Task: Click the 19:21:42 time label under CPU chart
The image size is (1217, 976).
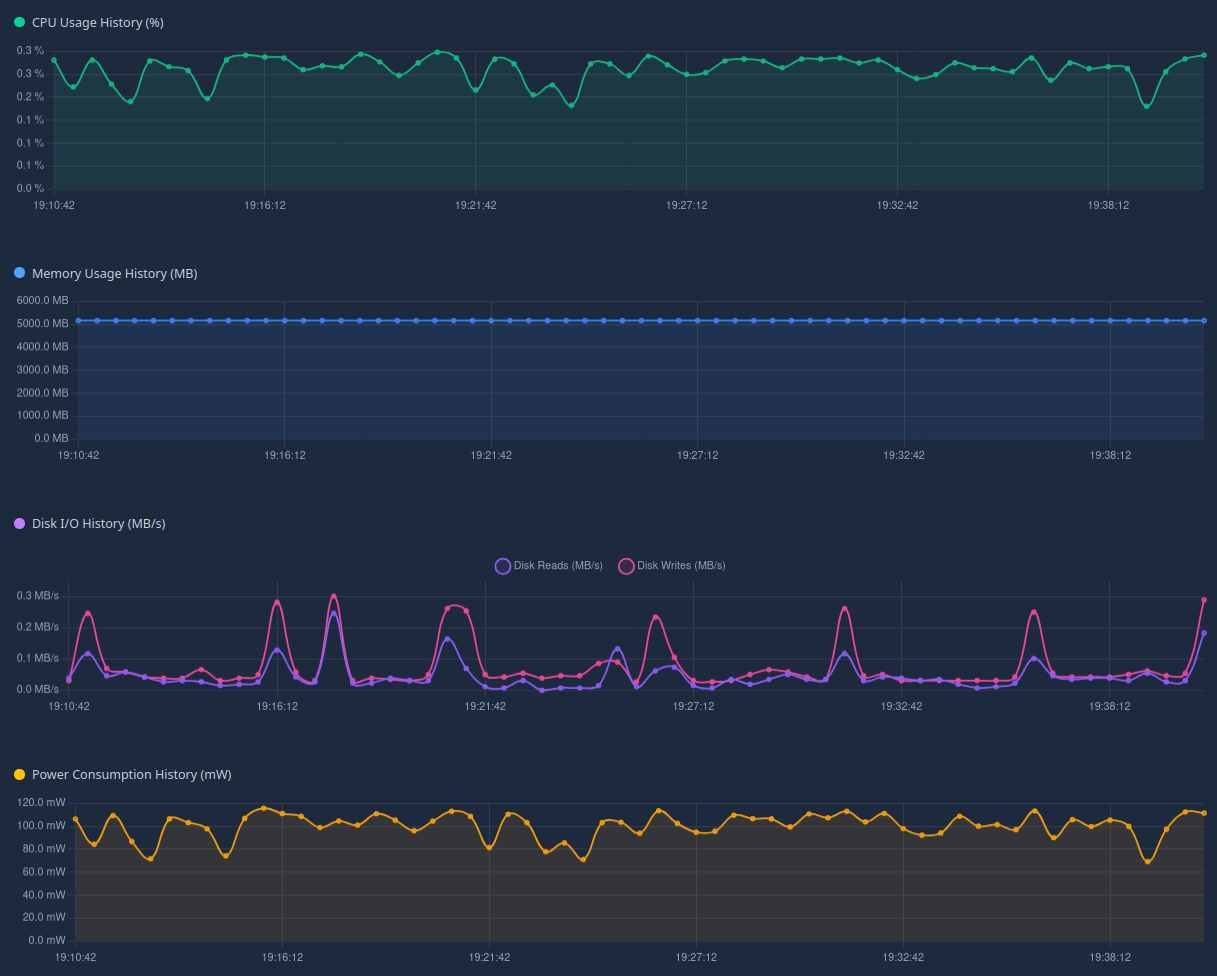Action: 476,205
